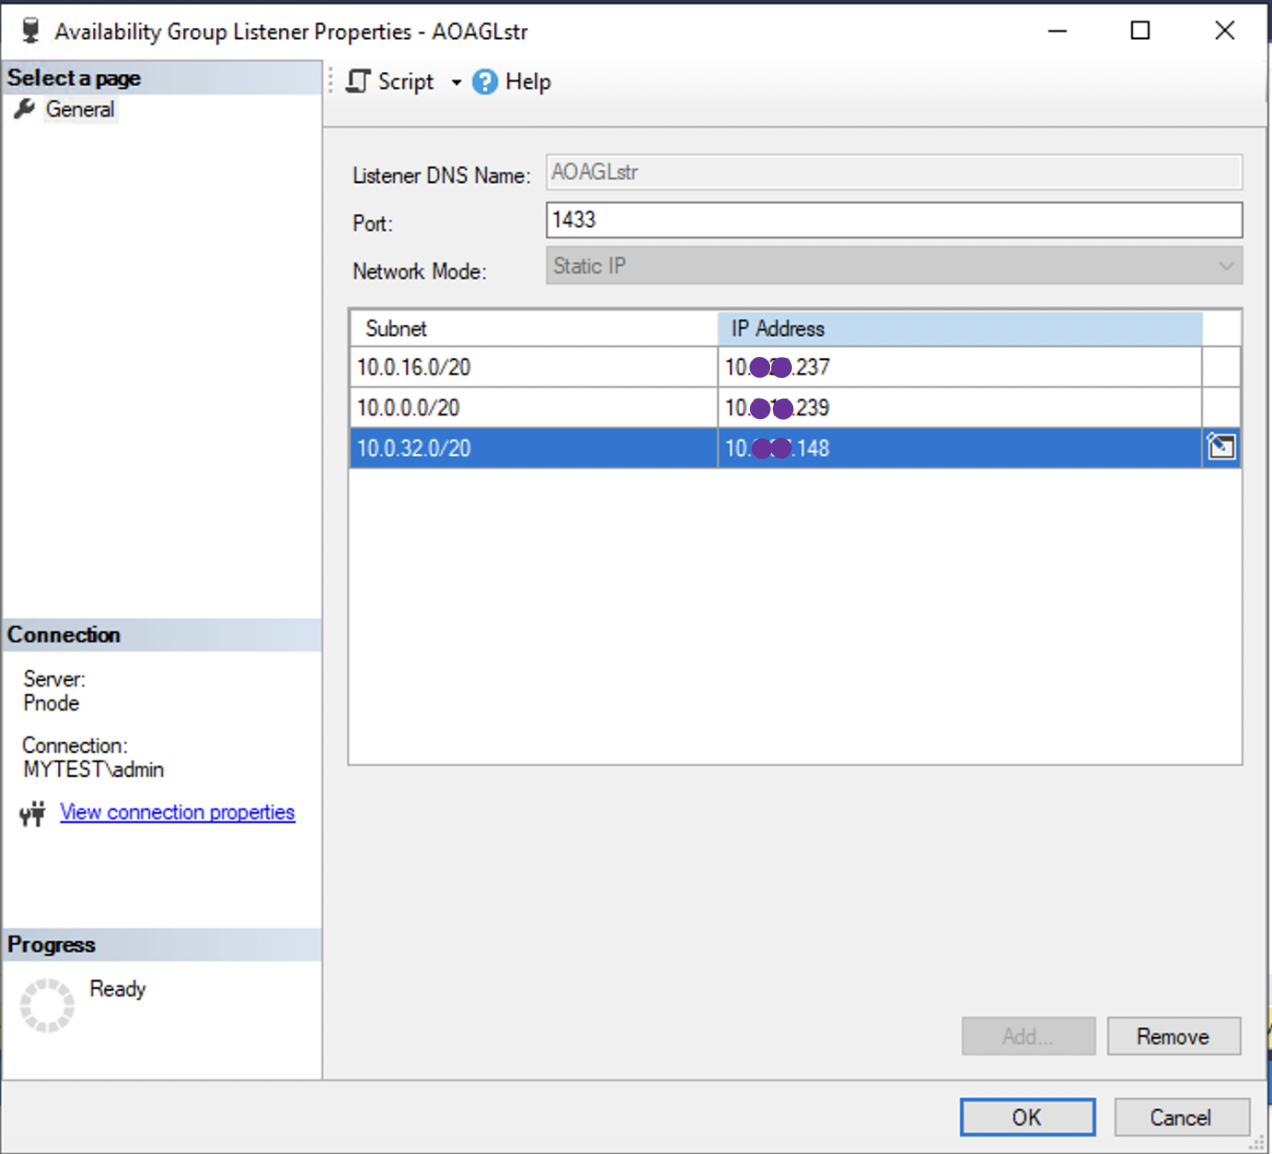Click the Ready progress spinner

point(47,1003)
